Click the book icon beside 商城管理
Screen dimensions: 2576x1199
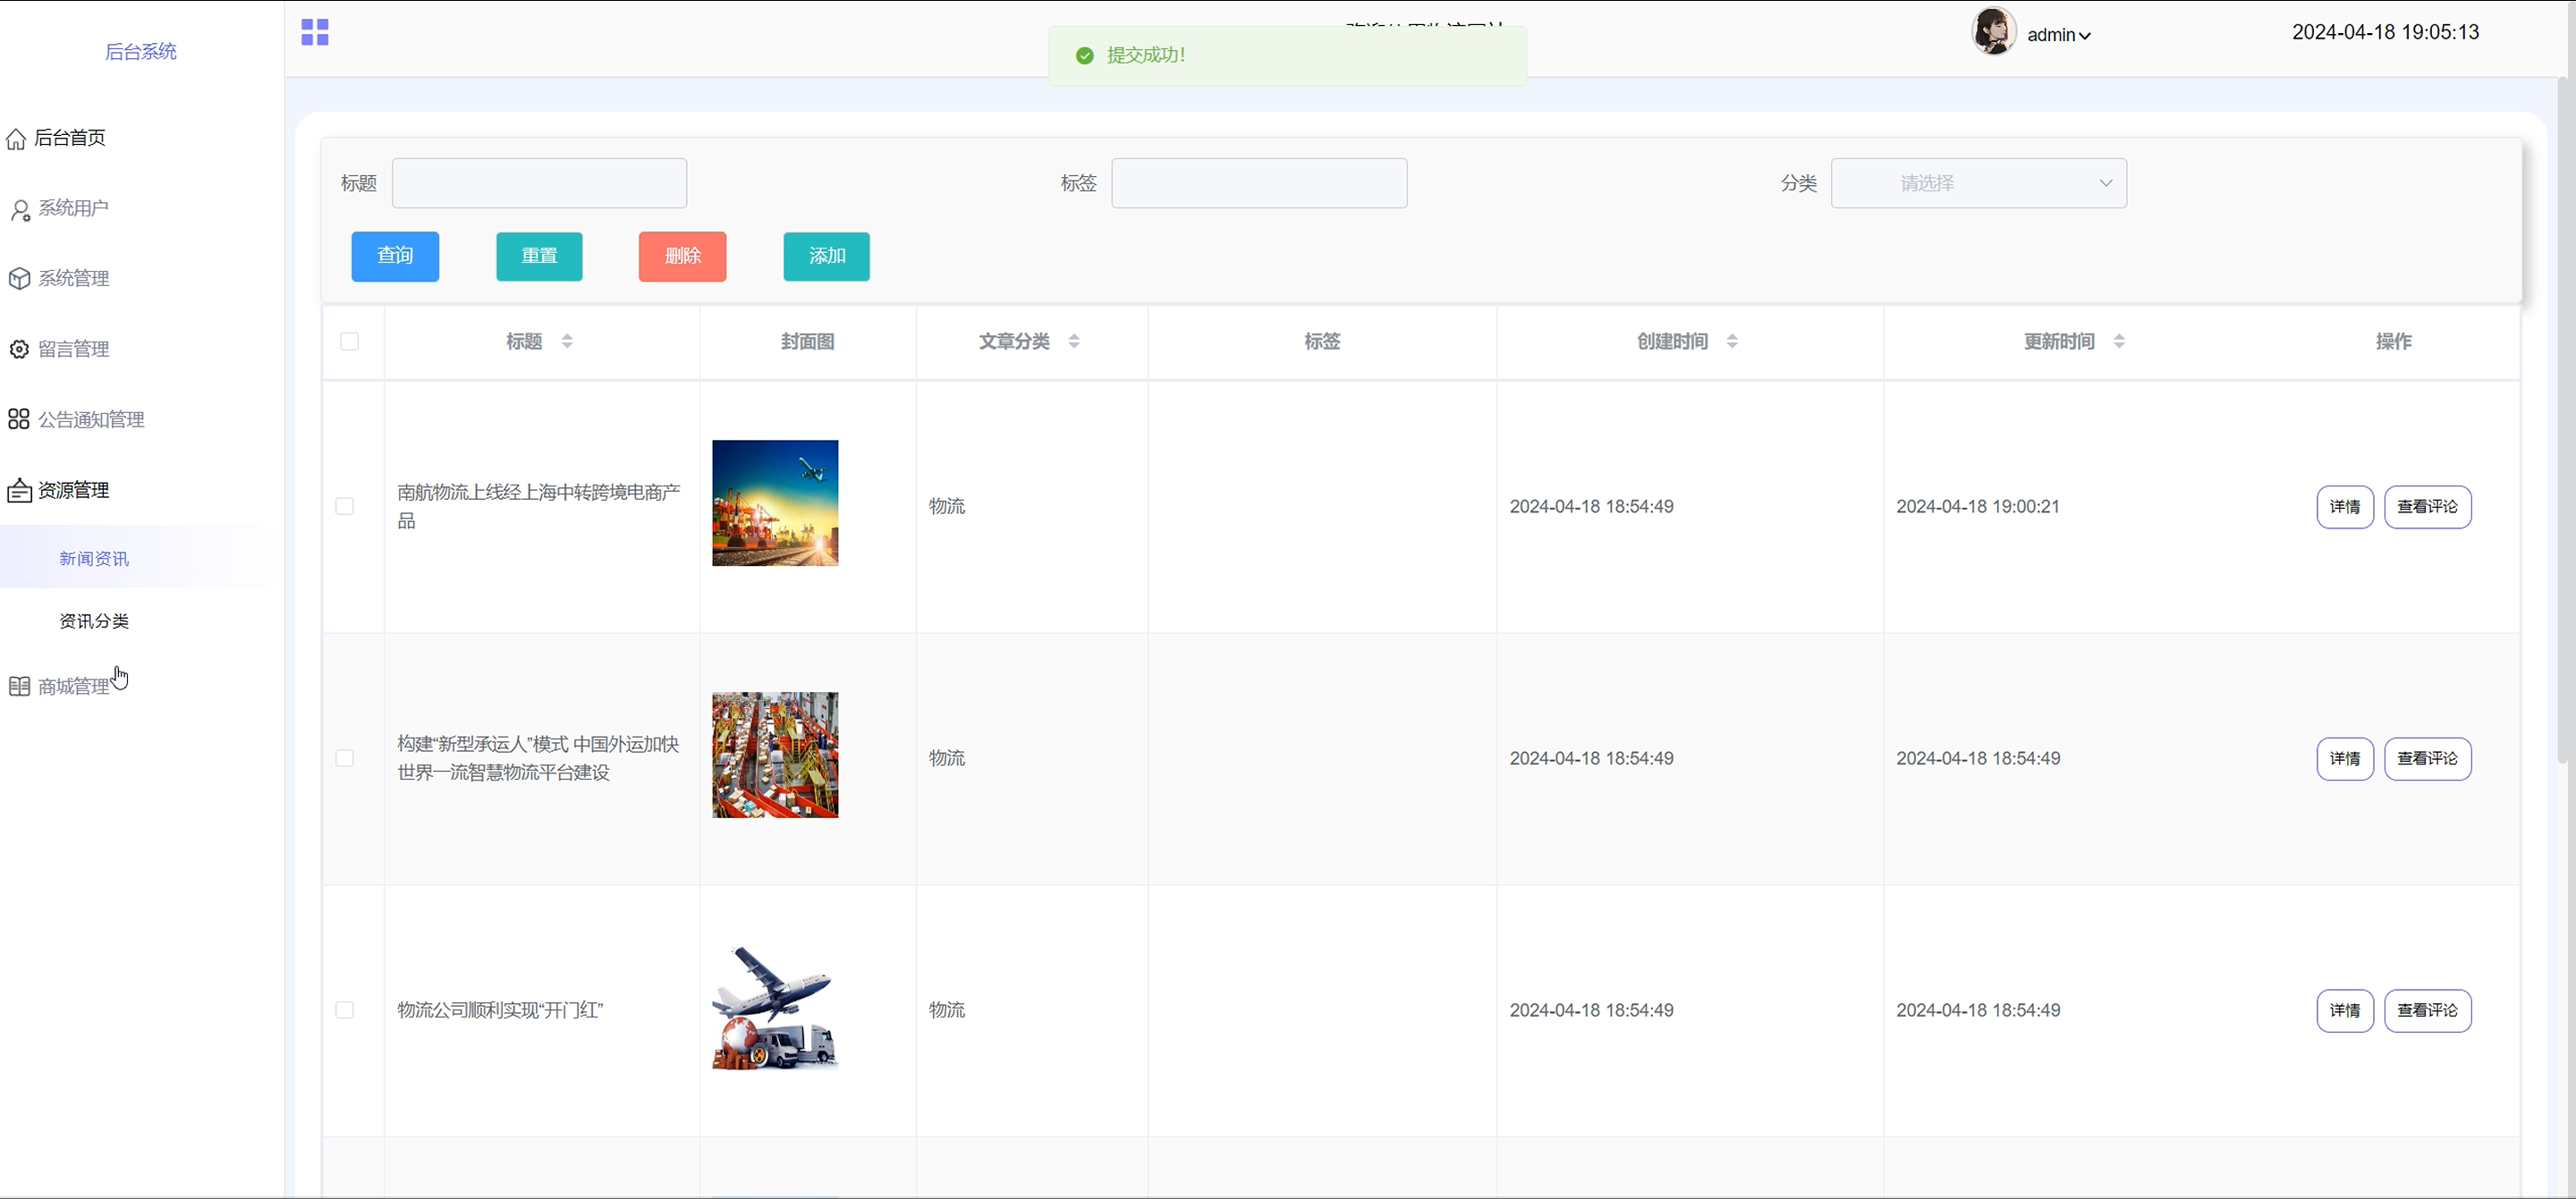pos(19,686)
